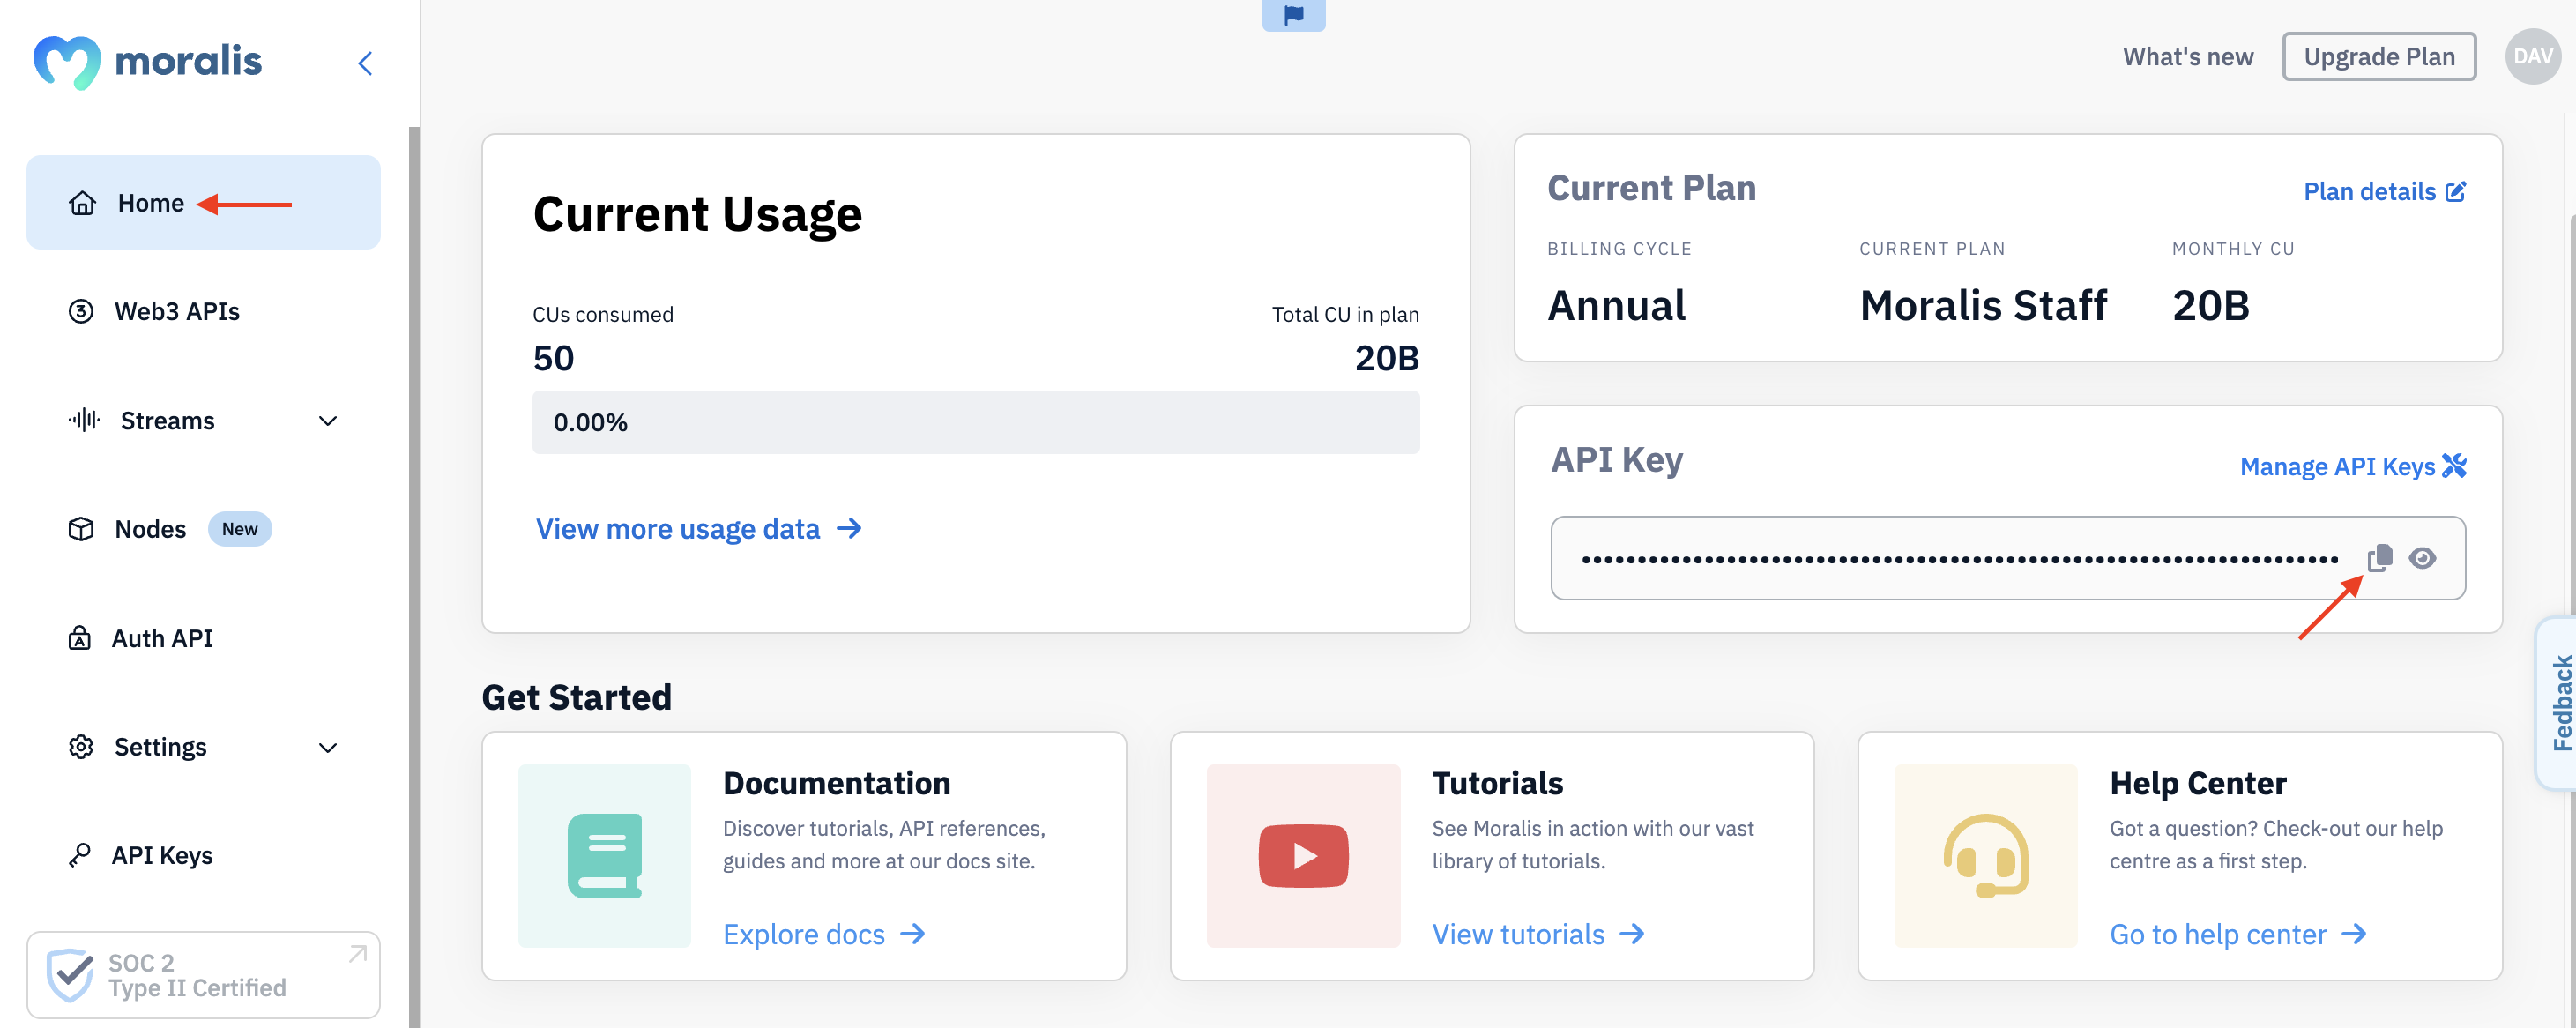Click the Annual billing cycle value
Viewport: 2576px width, 1028px height.
click(1616, 305)
